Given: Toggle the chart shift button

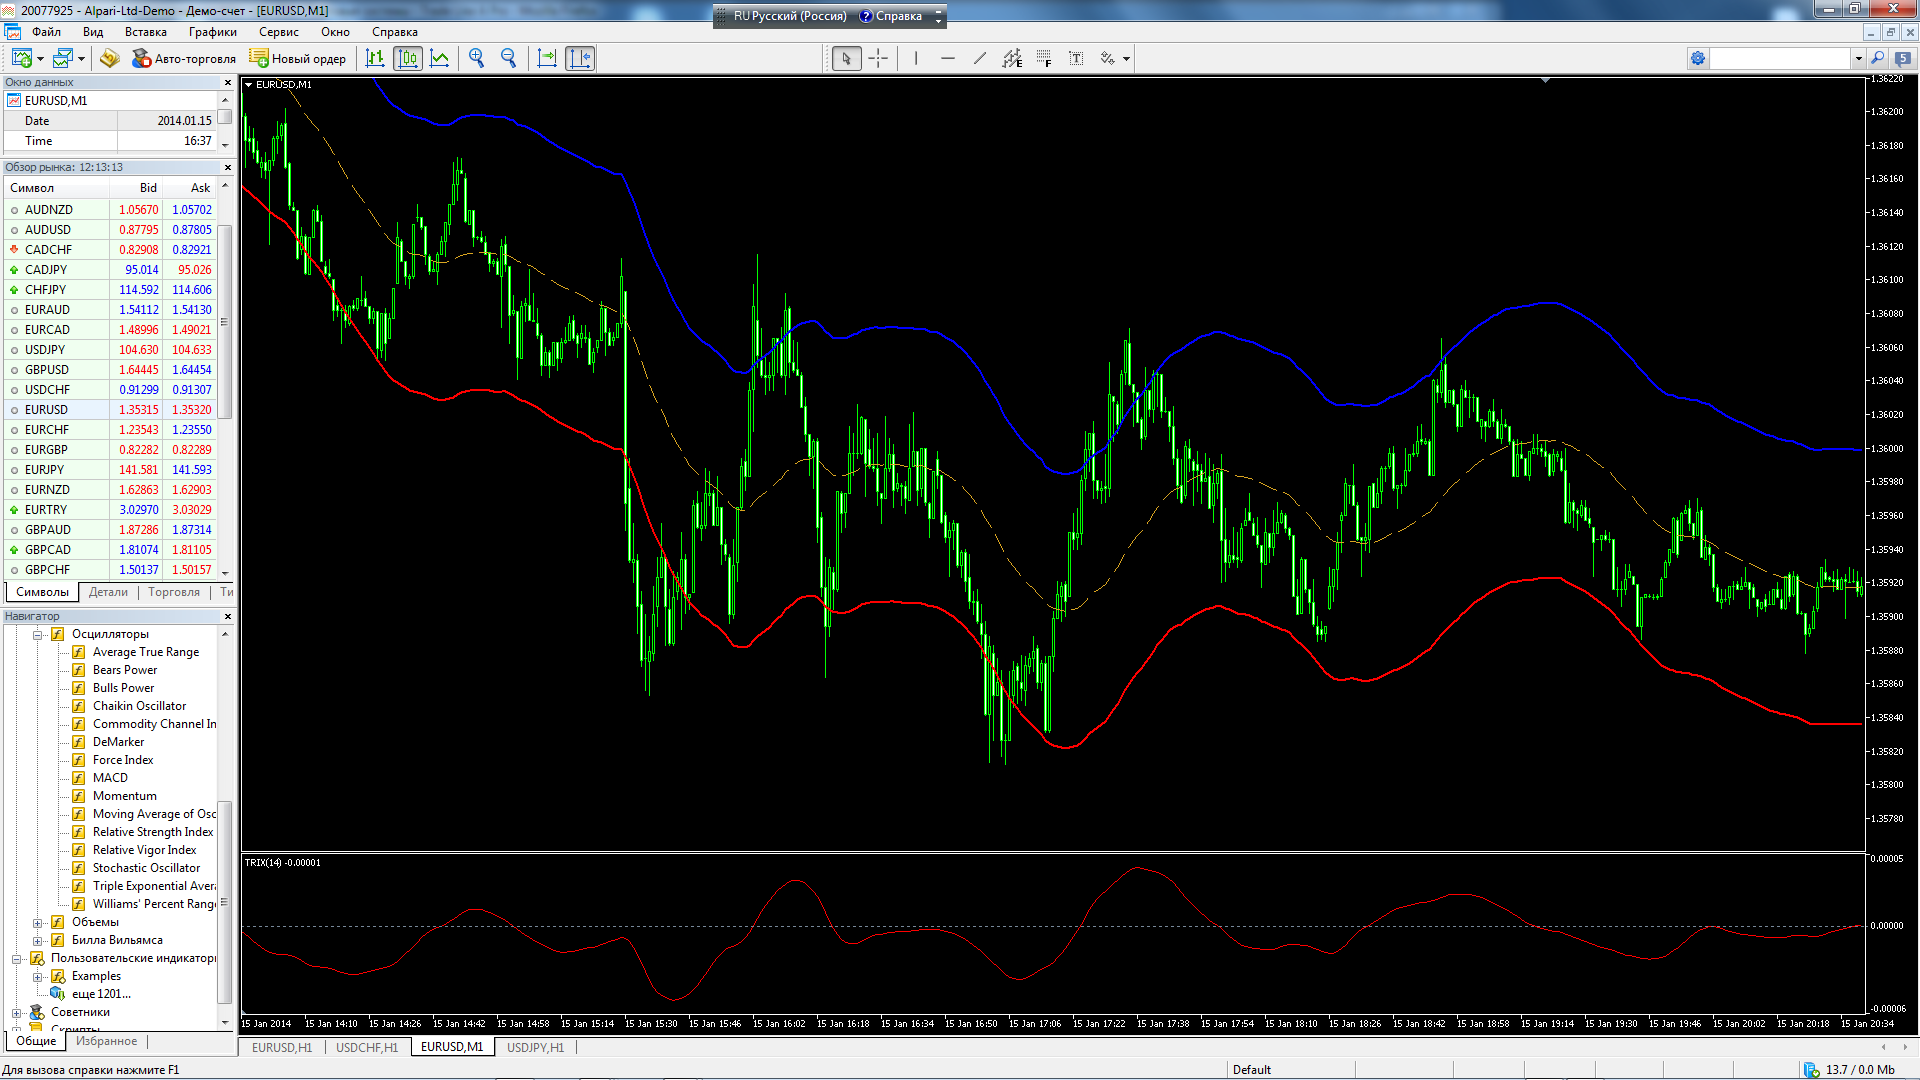Looking at the screenshot, I should [x=580, y=58].
